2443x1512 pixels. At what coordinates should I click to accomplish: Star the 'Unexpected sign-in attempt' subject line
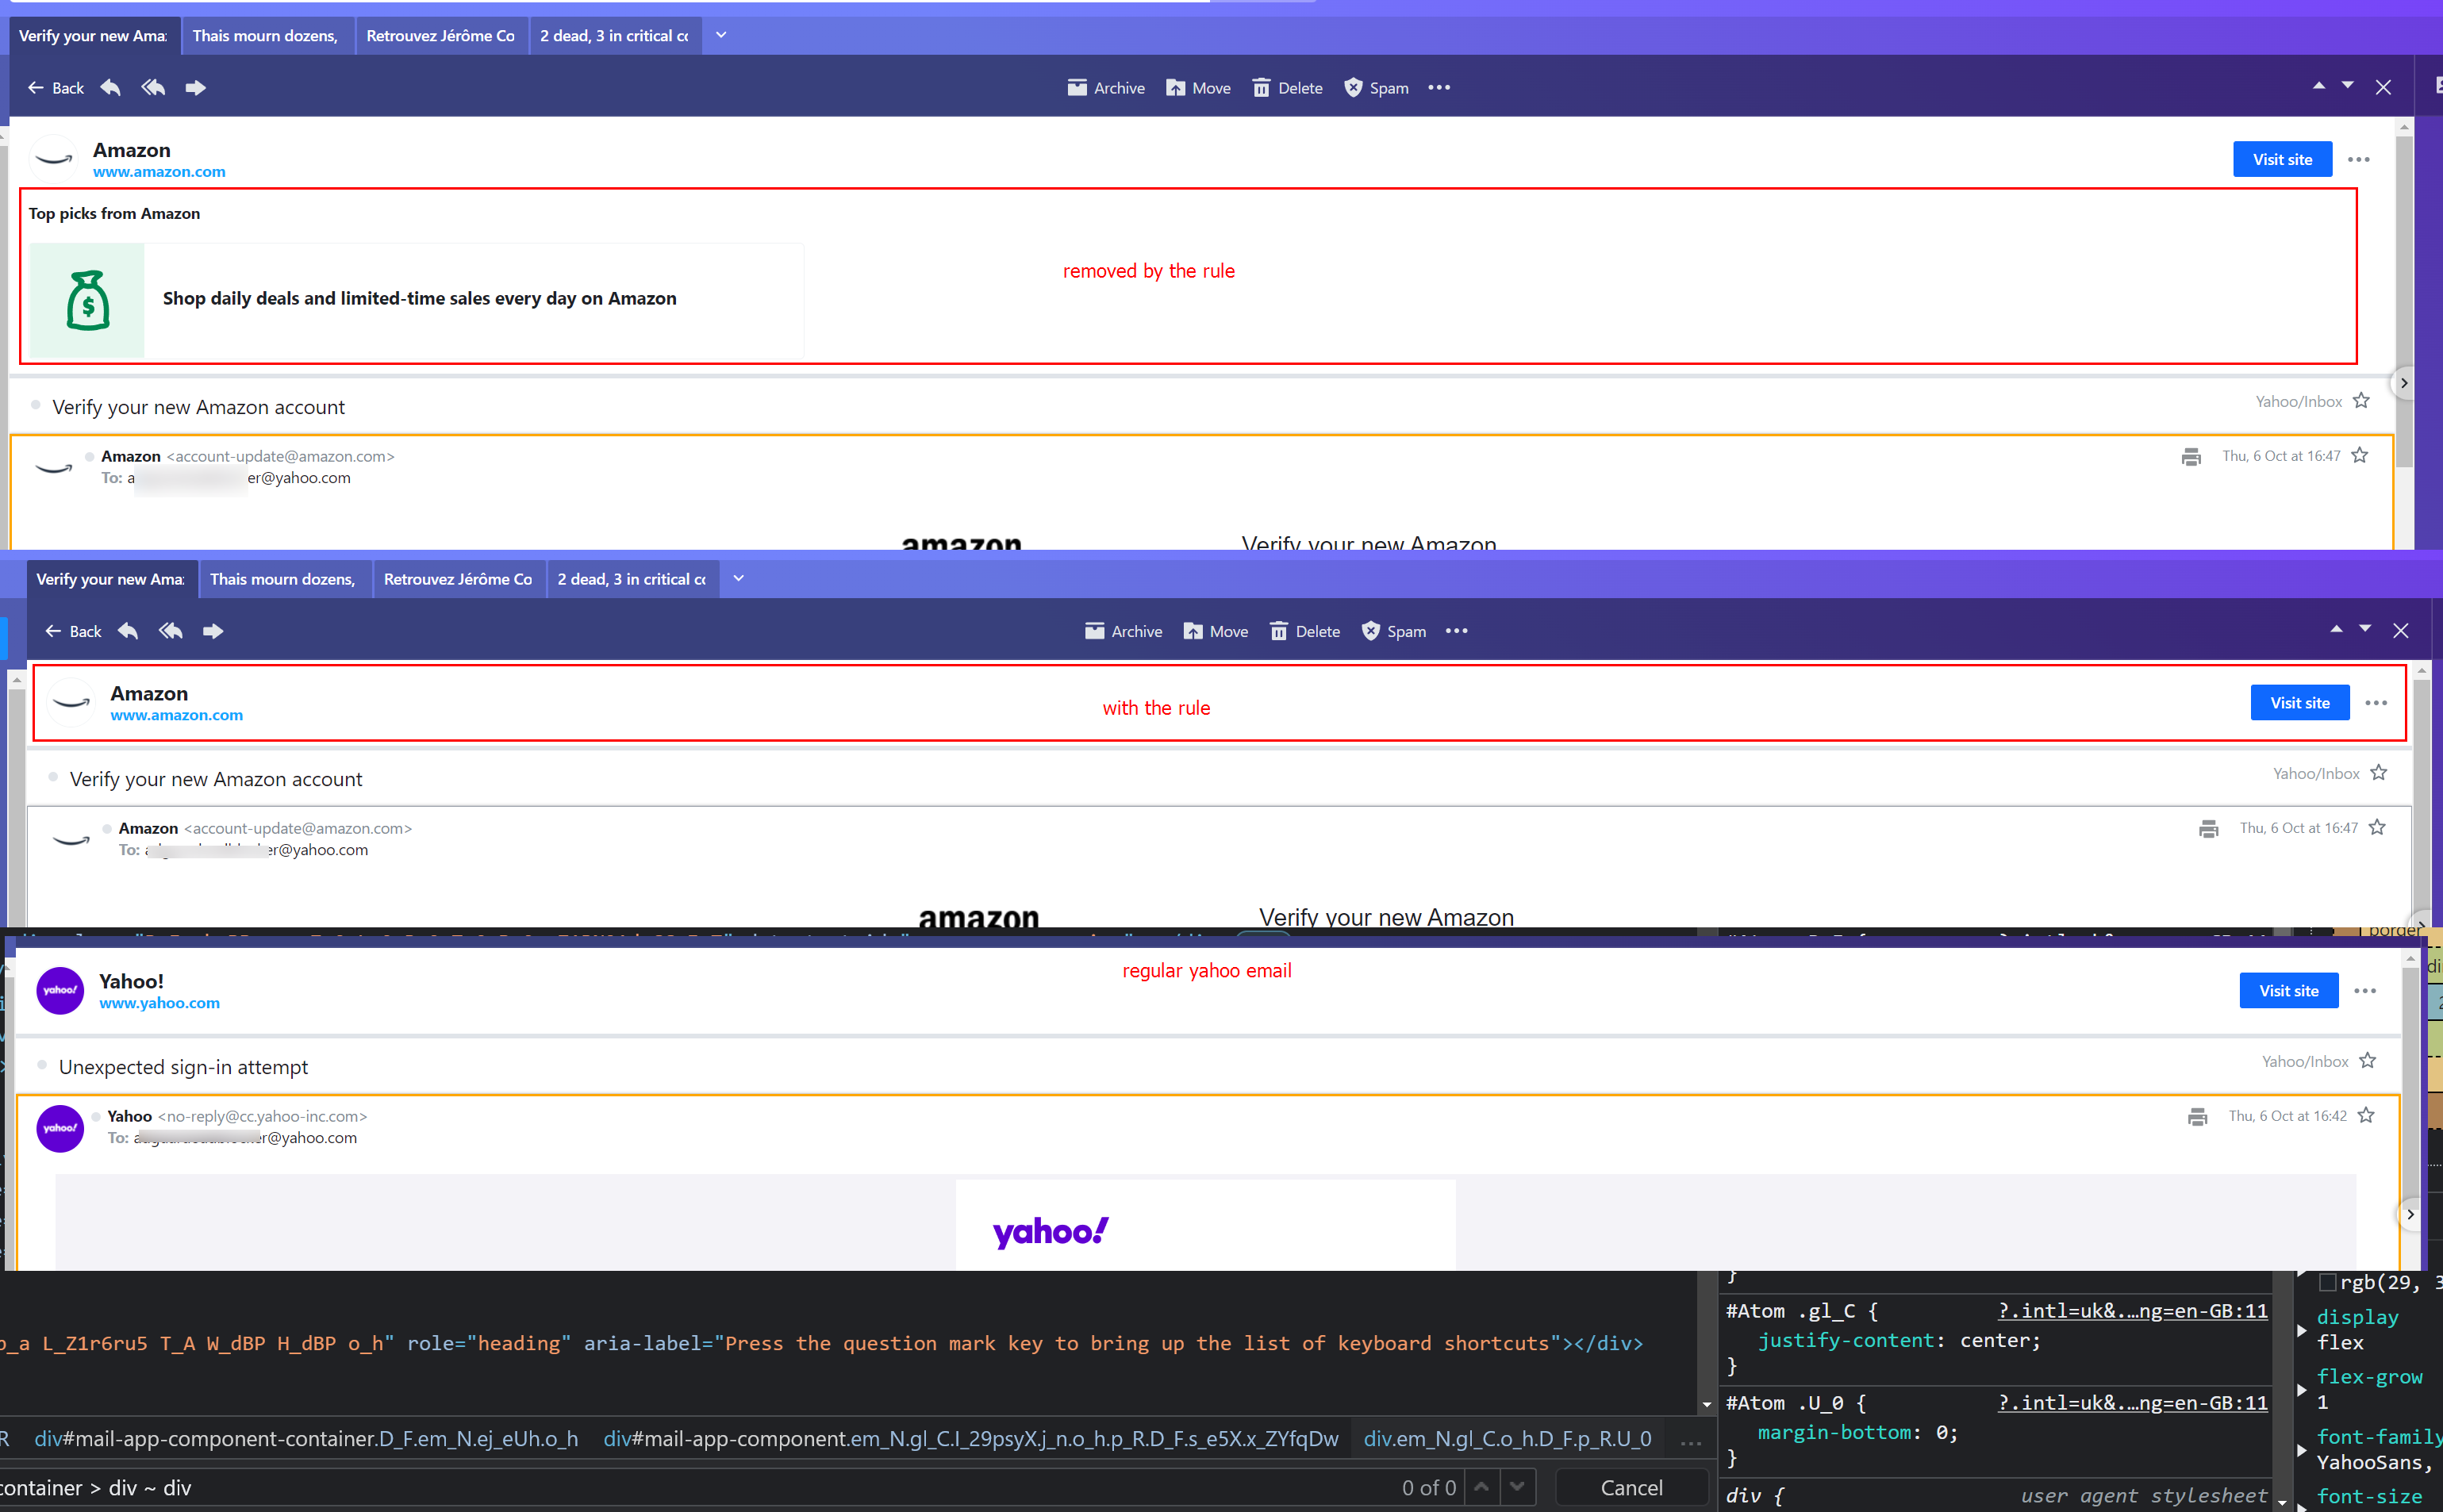[2367, 1061]
